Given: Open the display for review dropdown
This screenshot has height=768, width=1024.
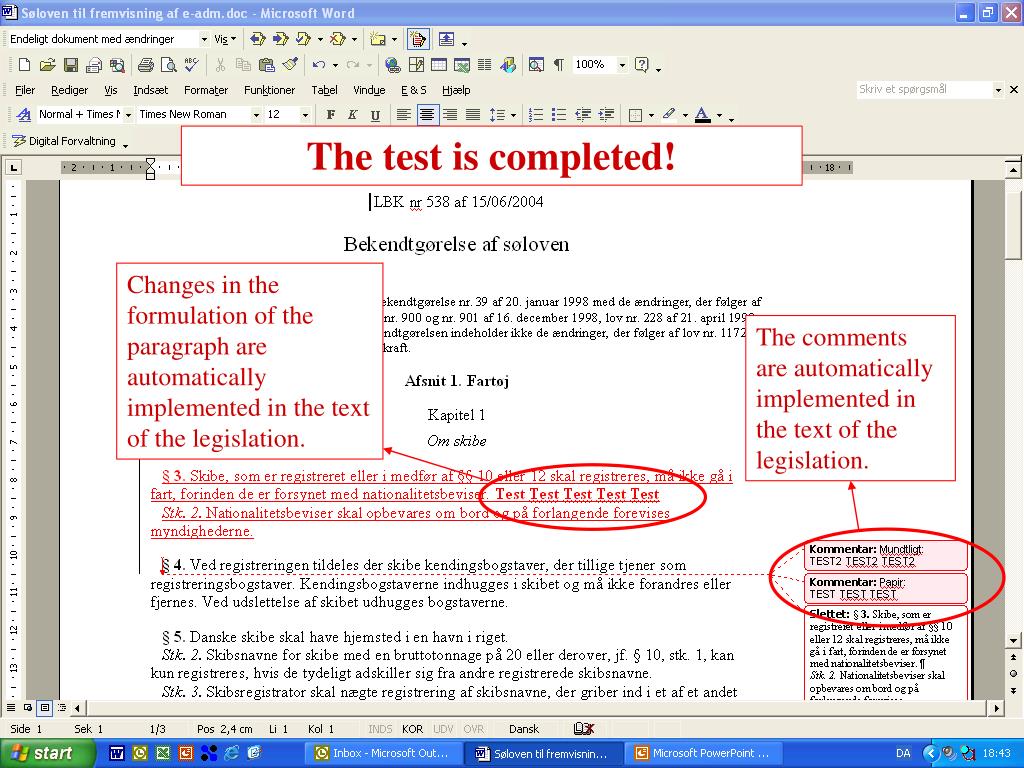Looking at the screenshot, I should (x=204, y=39).
